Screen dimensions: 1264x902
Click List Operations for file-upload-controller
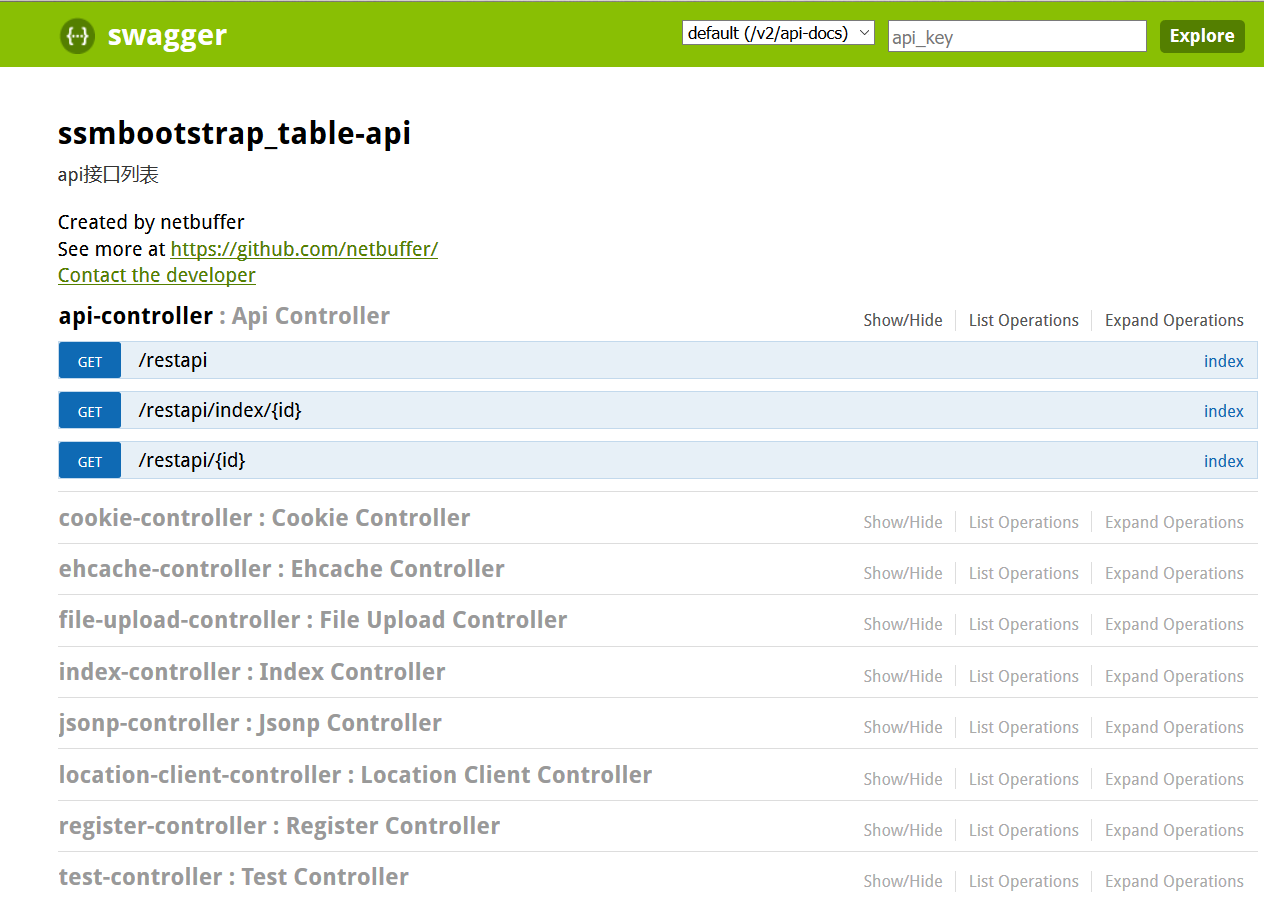[x=1024, y=625]
